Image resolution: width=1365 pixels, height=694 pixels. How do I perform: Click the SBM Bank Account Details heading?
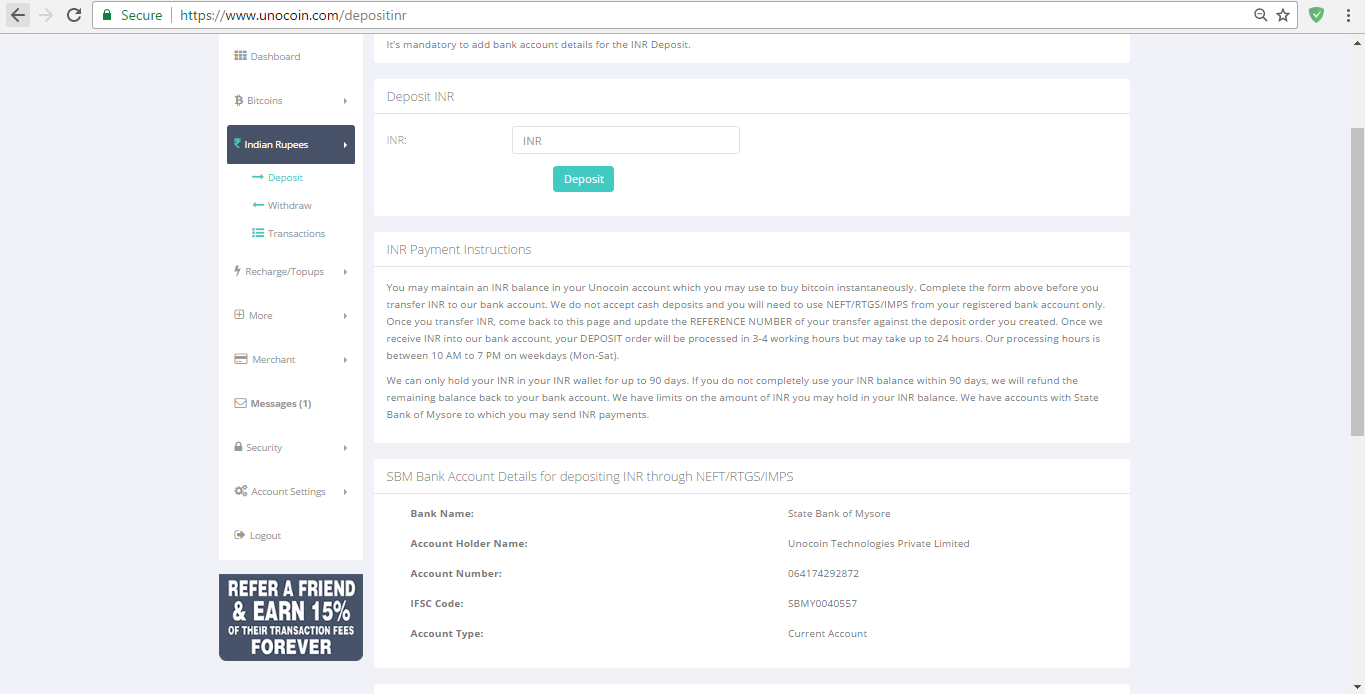coord(590,476)
